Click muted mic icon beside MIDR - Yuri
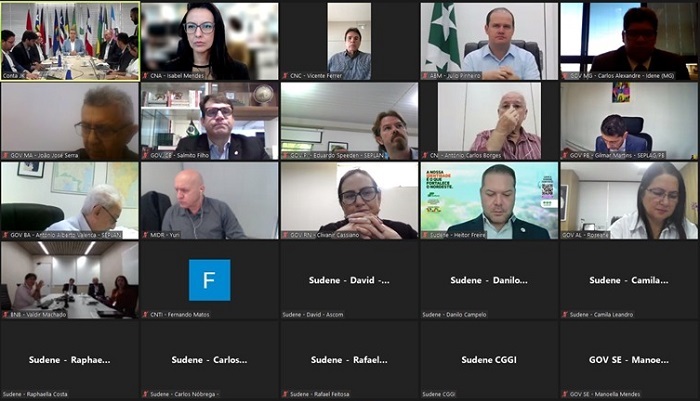 point(146,235)
